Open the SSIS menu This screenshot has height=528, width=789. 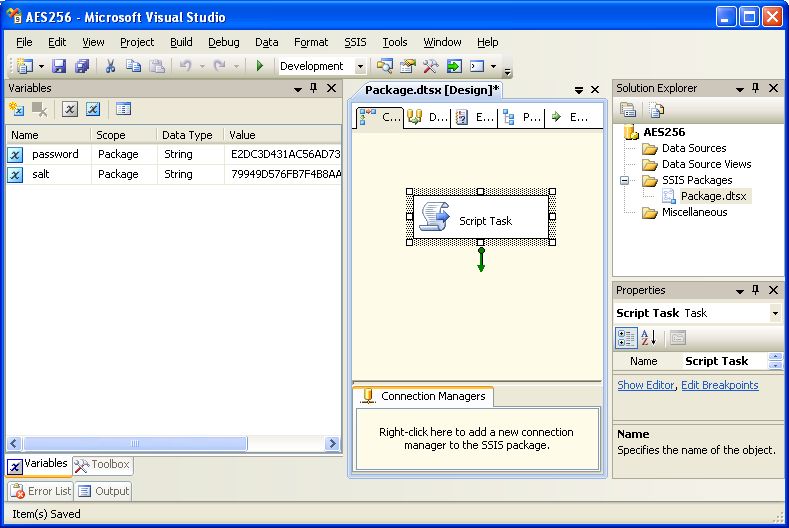click(x=355, y=42)
